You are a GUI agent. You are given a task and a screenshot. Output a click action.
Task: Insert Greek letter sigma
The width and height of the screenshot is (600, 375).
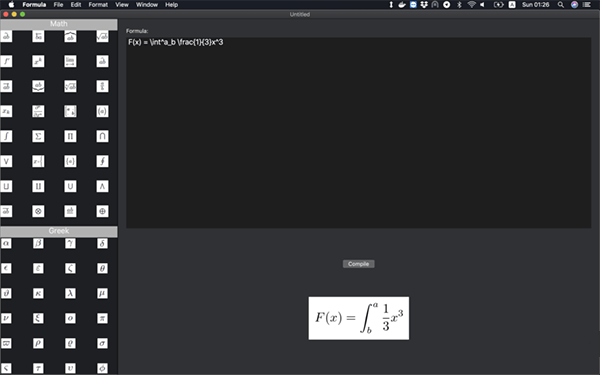click(x=102, y=343)
